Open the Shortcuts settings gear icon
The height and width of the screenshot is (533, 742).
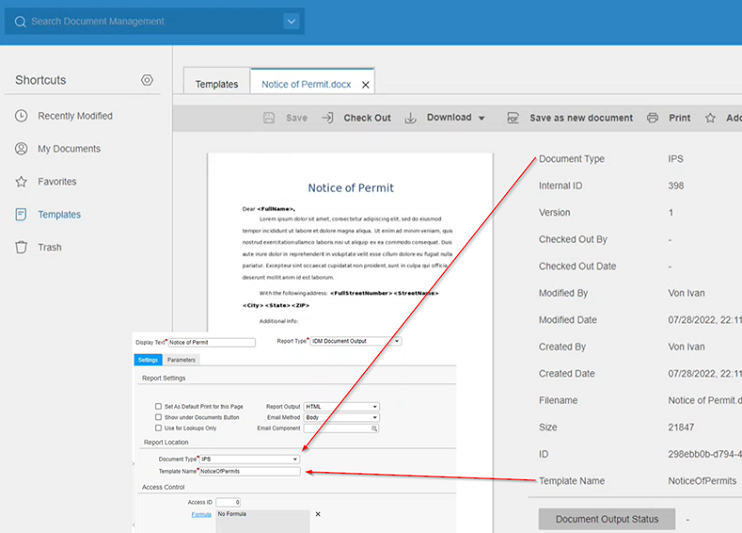(147, 80)
